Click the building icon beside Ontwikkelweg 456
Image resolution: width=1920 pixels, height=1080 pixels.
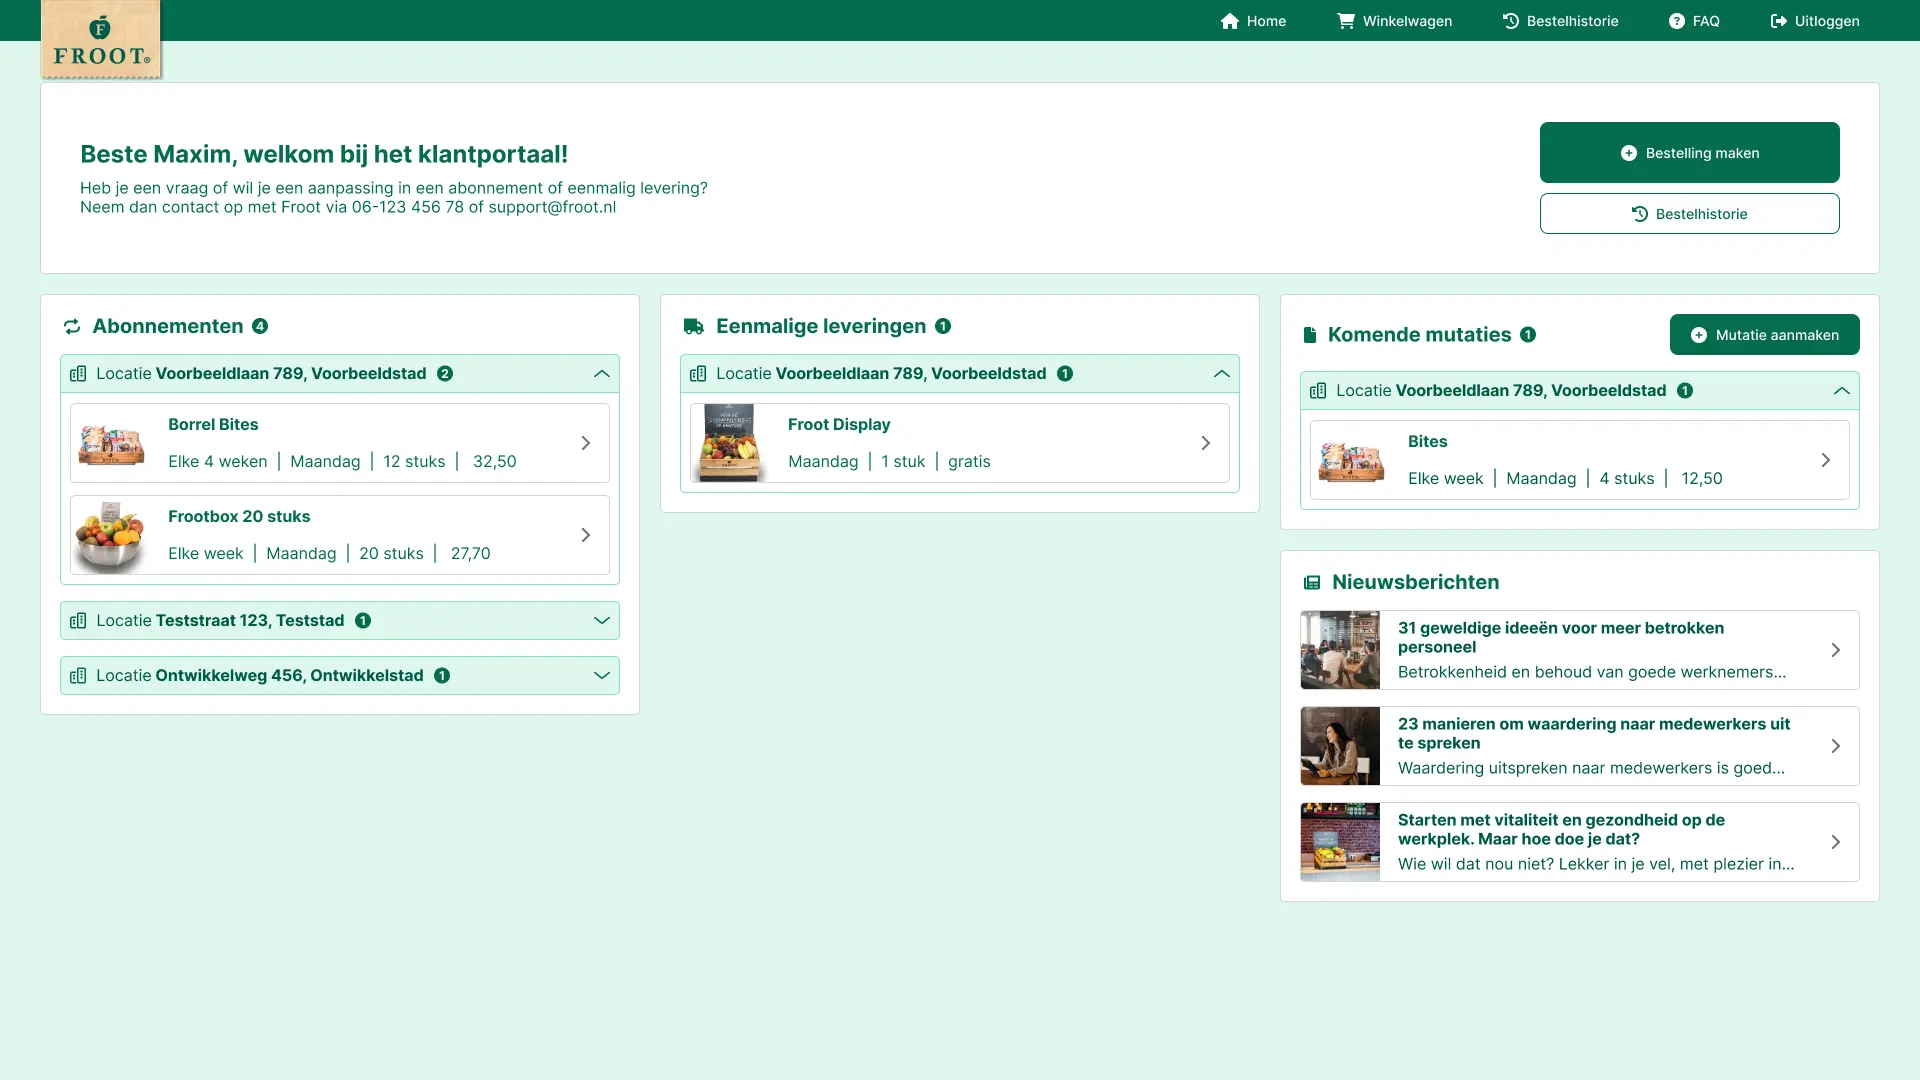coord(78,676)
